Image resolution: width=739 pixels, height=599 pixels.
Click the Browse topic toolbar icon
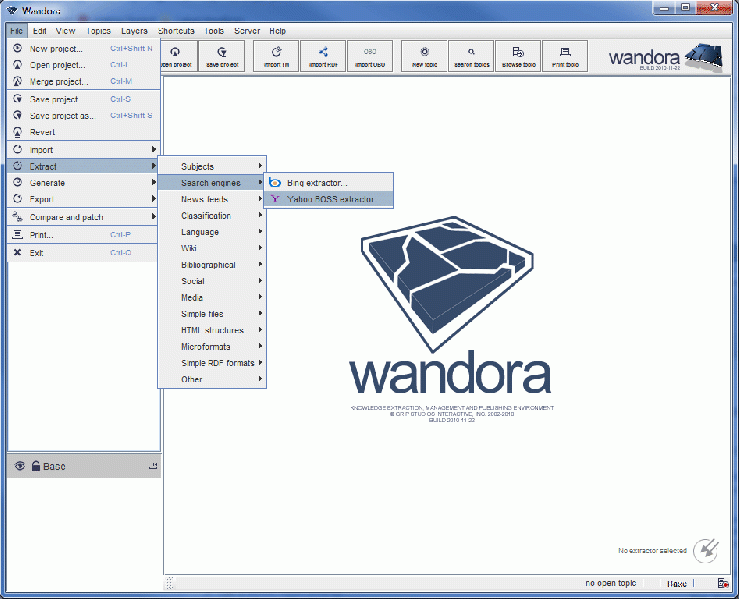click(x=517, y=56)
